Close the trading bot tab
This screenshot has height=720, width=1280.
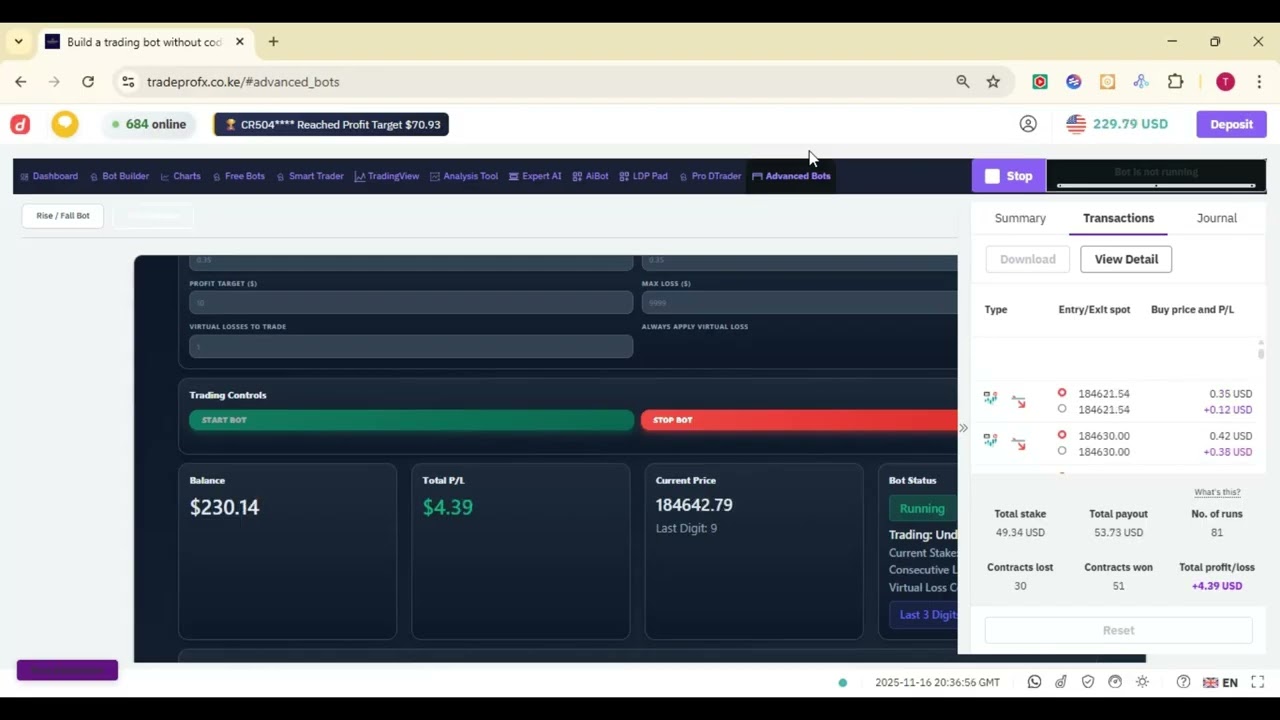pos(240,42)
